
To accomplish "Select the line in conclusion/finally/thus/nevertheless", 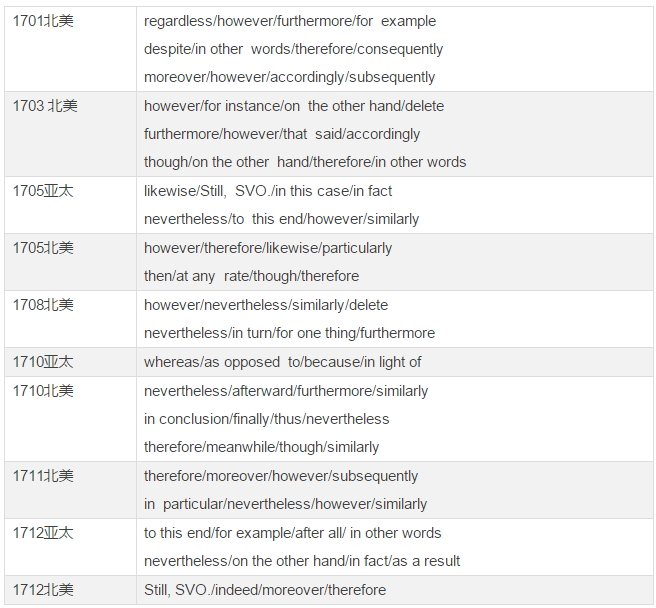I will click(266, 419).
